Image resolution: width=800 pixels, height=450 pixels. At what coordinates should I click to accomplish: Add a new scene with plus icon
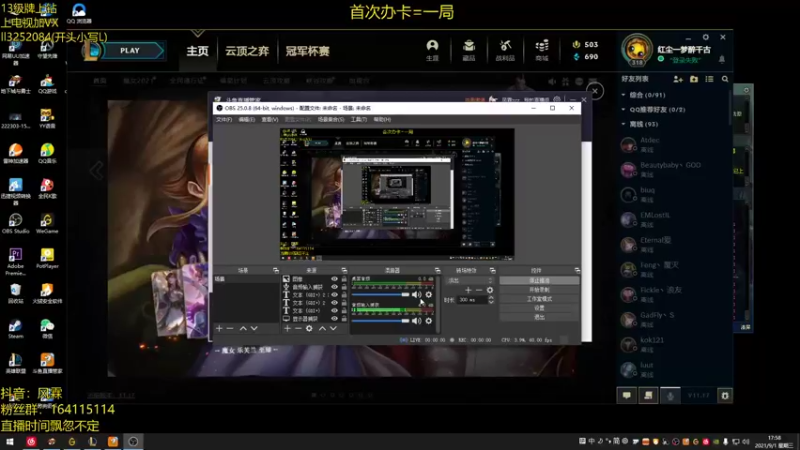[x=219, y=329]
